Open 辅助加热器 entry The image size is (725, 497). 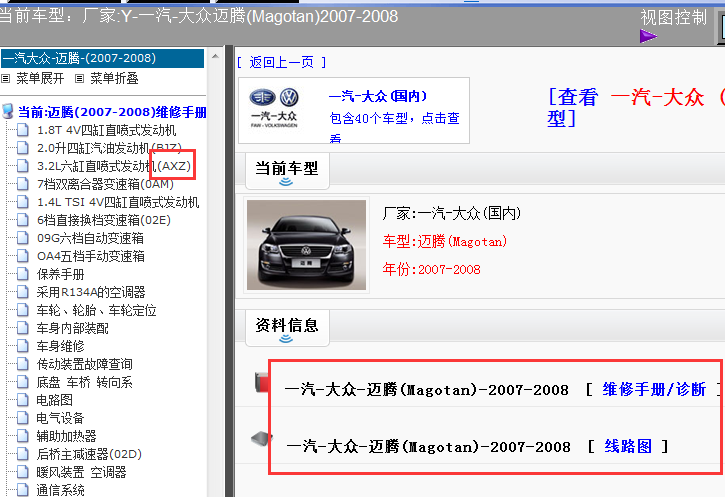[x=67, y=436]
